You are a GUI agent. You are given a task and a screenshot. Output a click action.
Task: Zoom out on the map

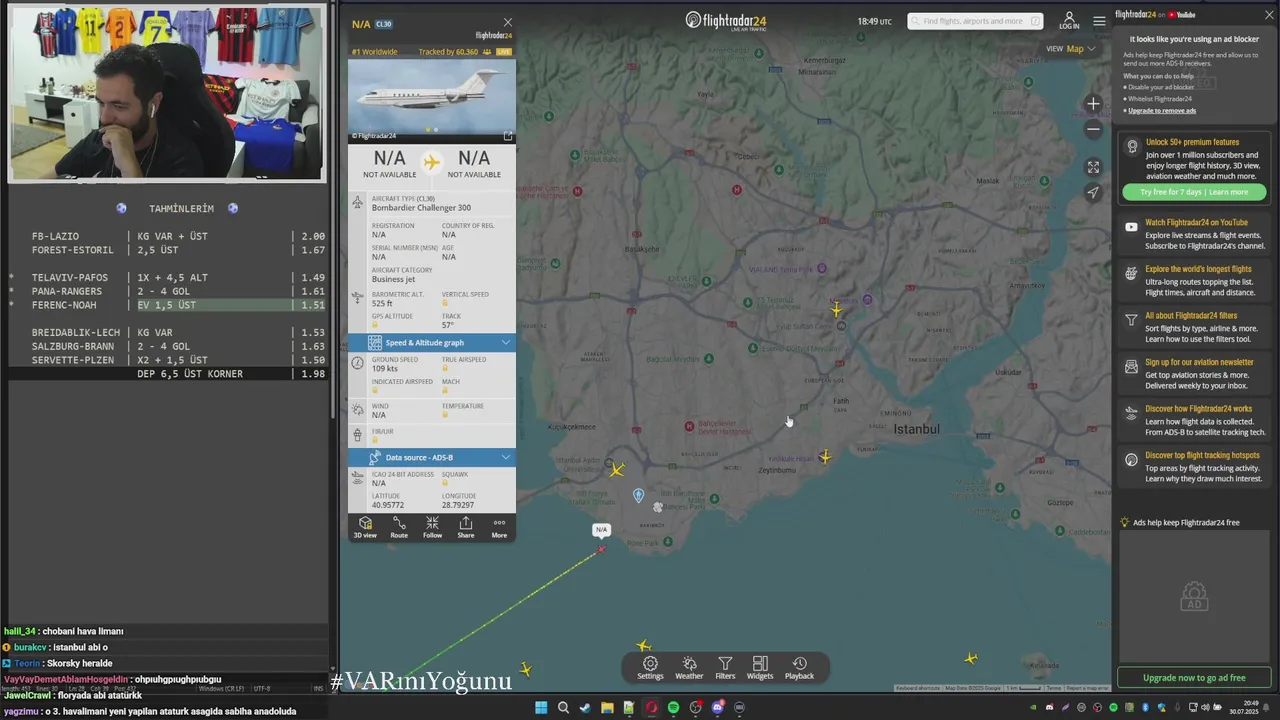coord(1093,129)
